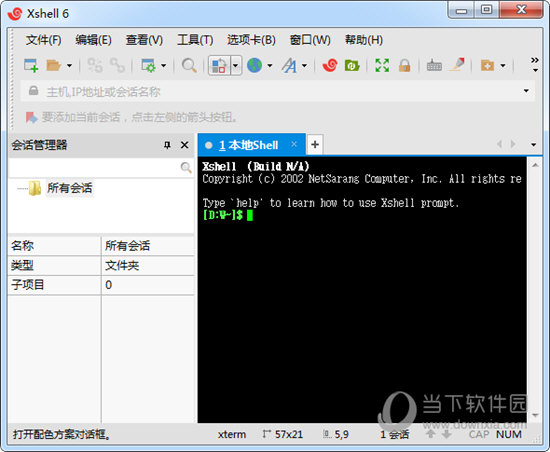
Task: Click the CAP lock status indicator
Action: tap(479, 434)
